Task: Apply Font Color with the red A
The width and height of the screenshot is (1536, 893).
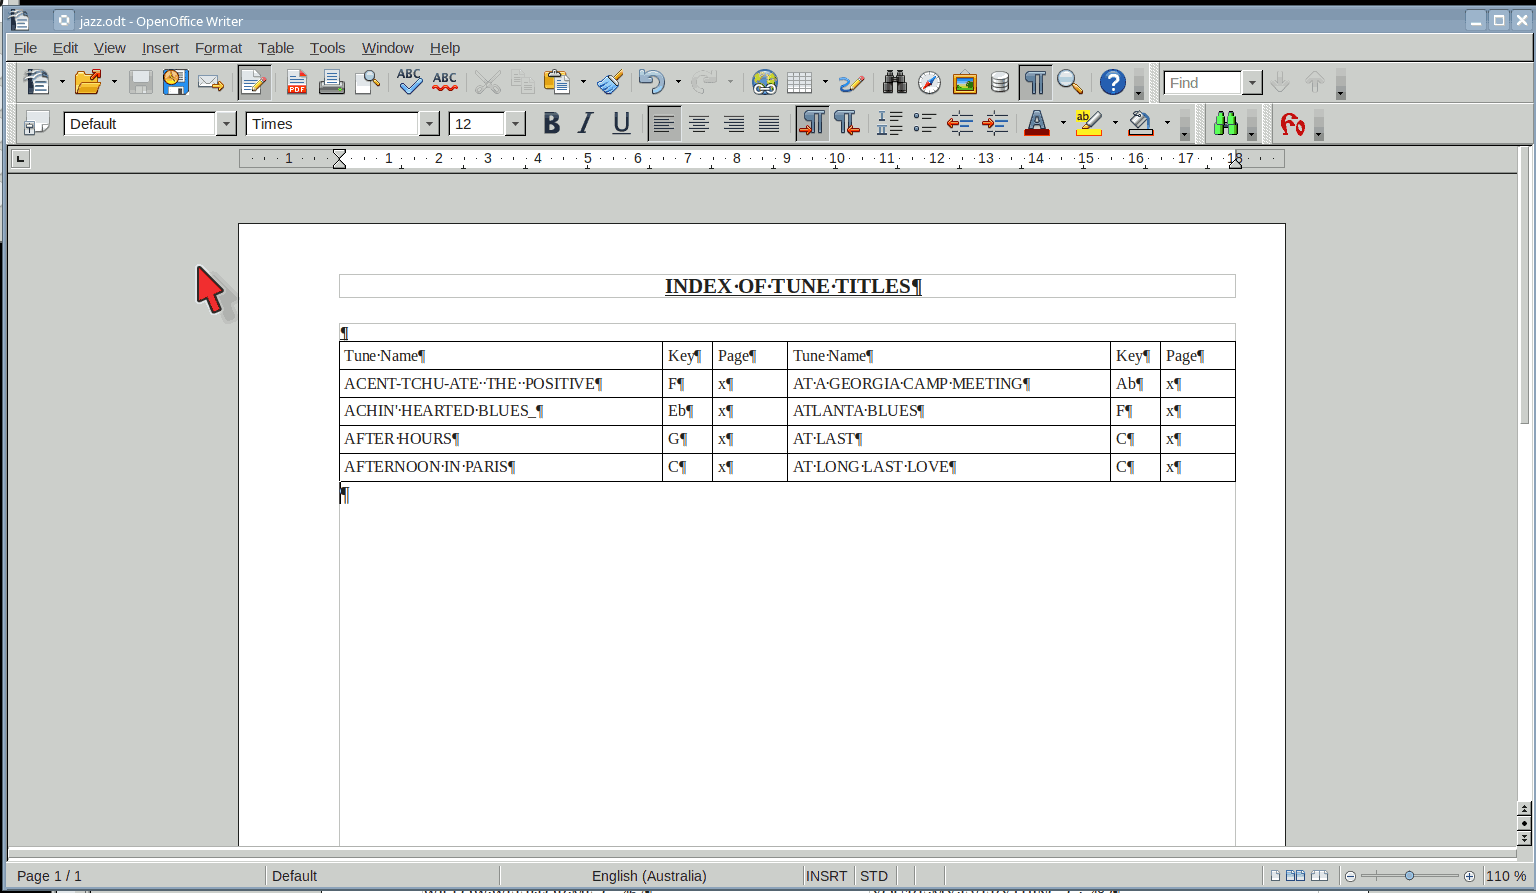Action: click(1037, 123)
